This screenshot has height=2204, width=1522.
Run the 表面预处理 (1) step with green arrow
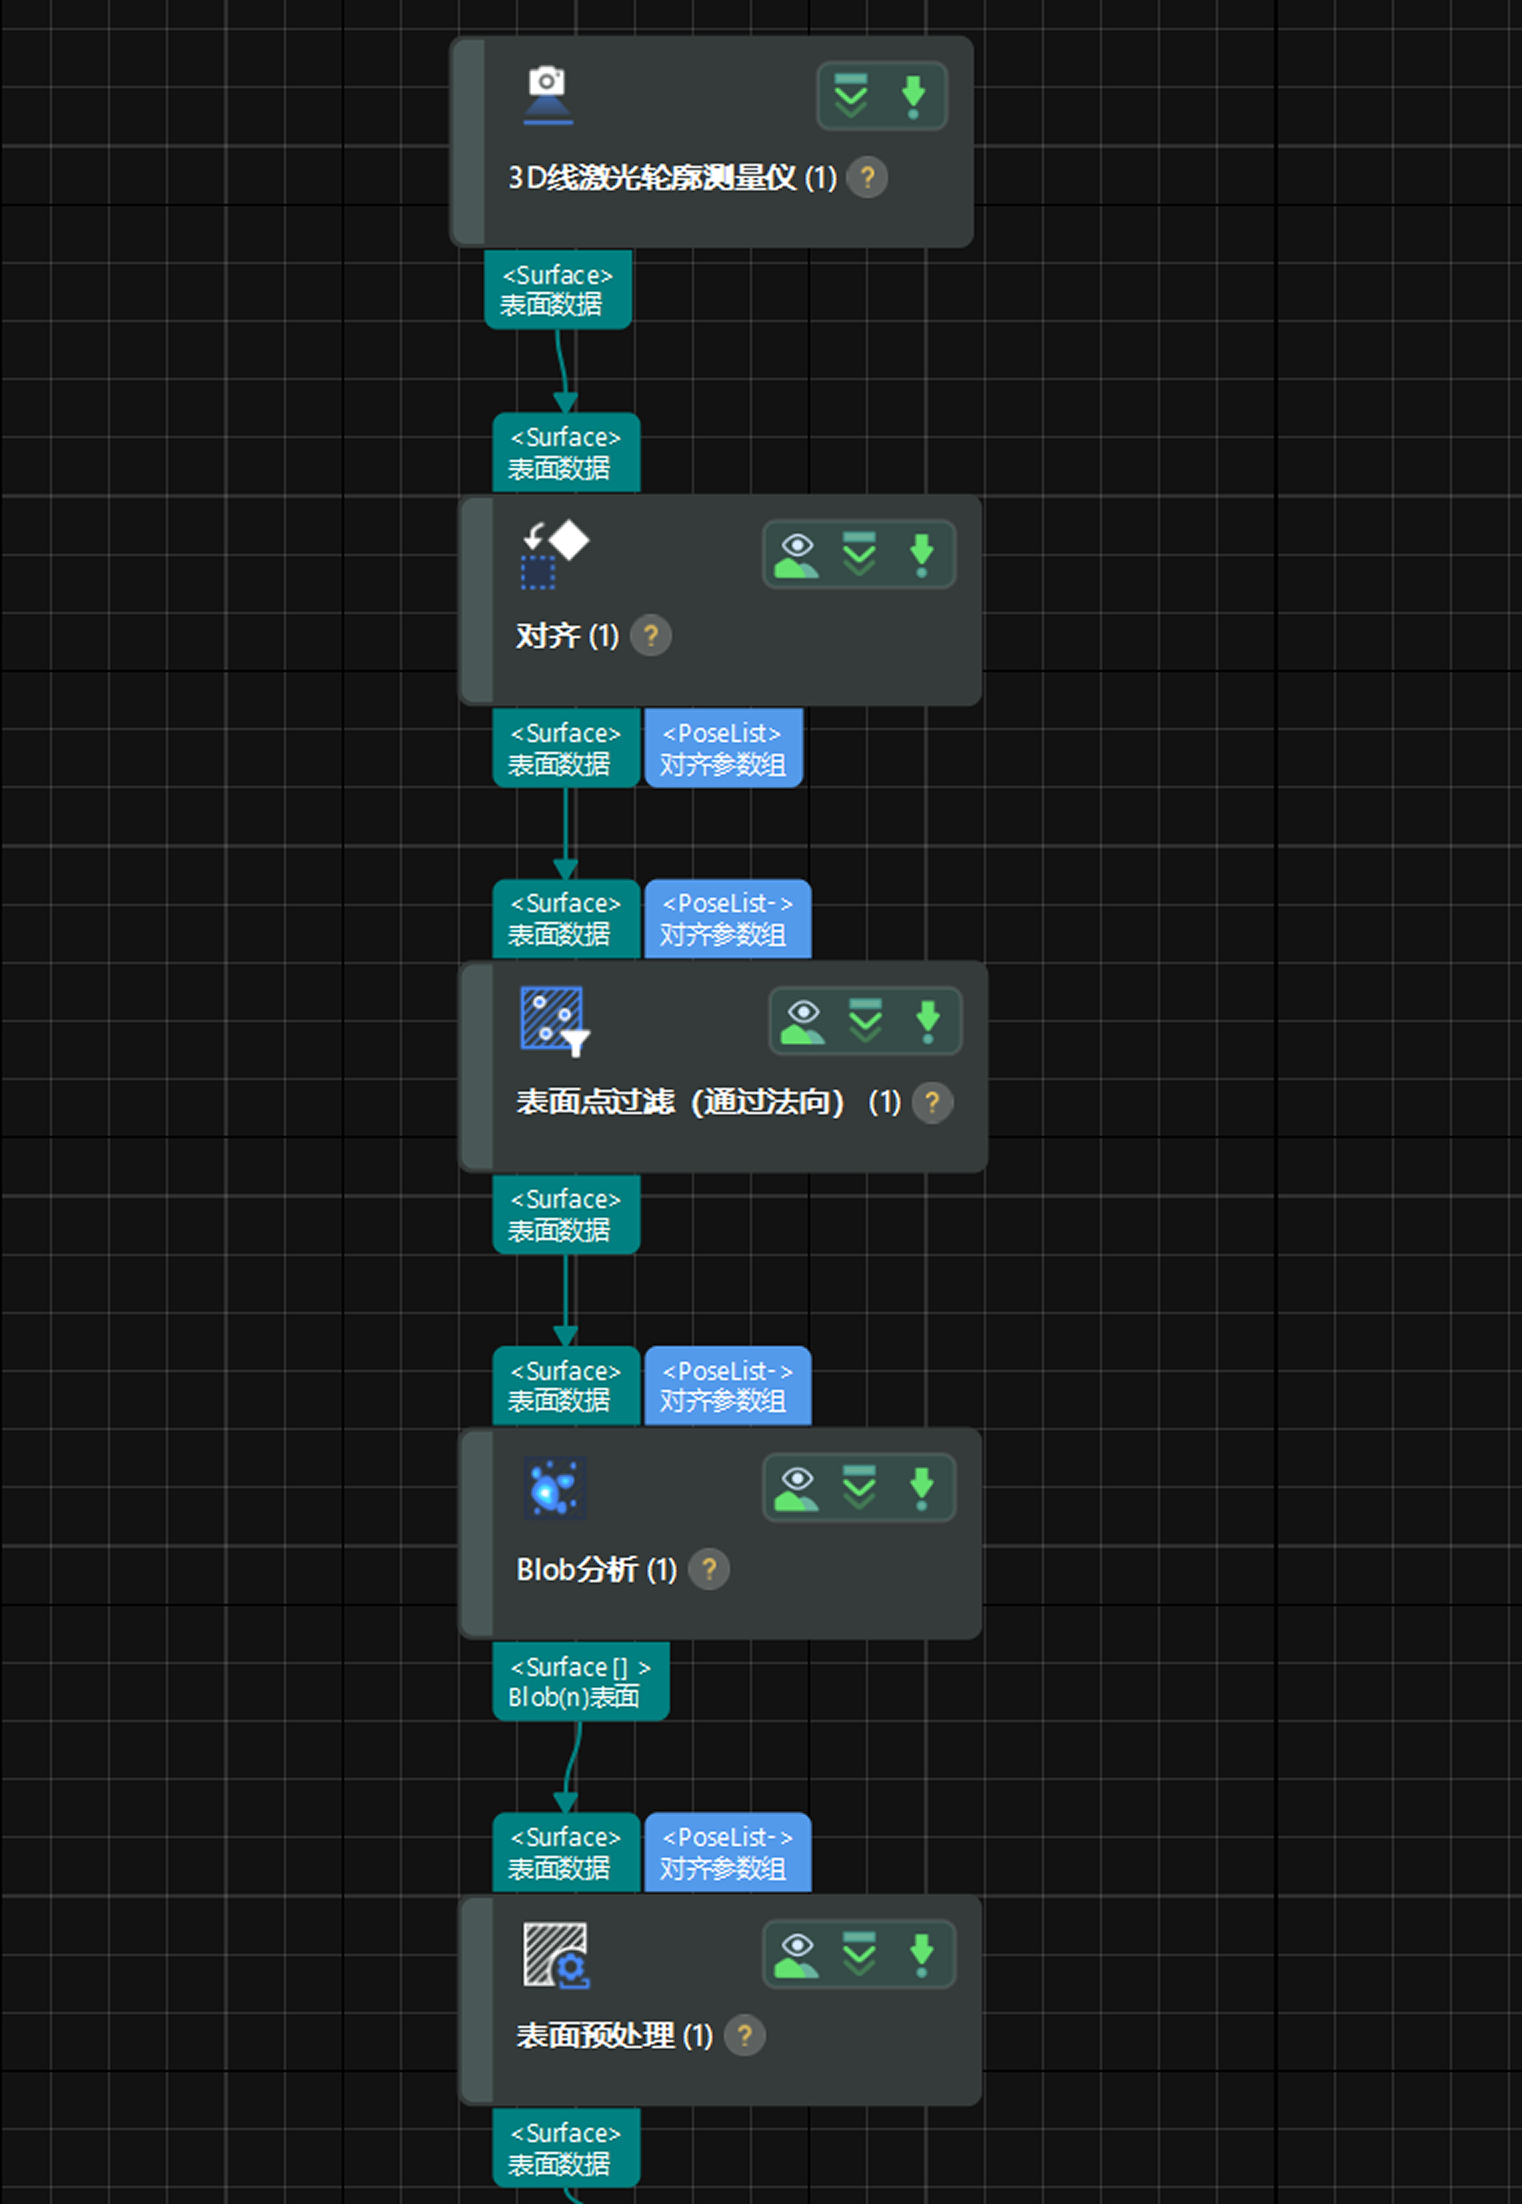click(921, 1954)
